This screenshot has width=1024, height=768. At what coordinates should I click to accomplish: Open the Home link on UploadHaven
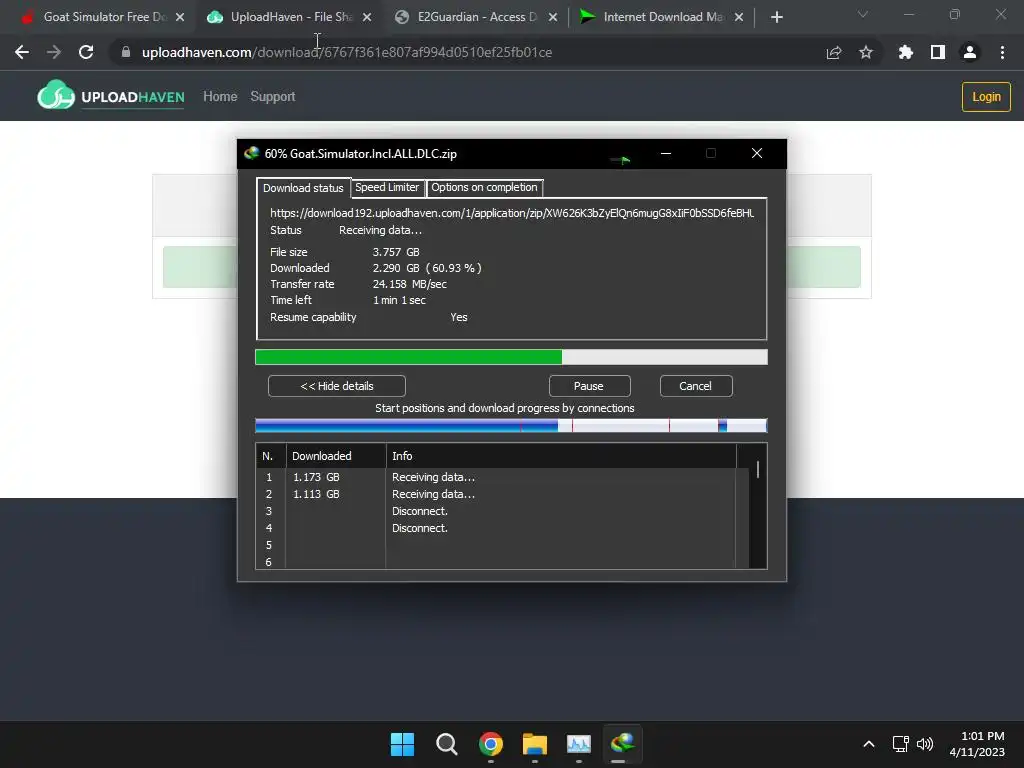(x=220, y=97)
